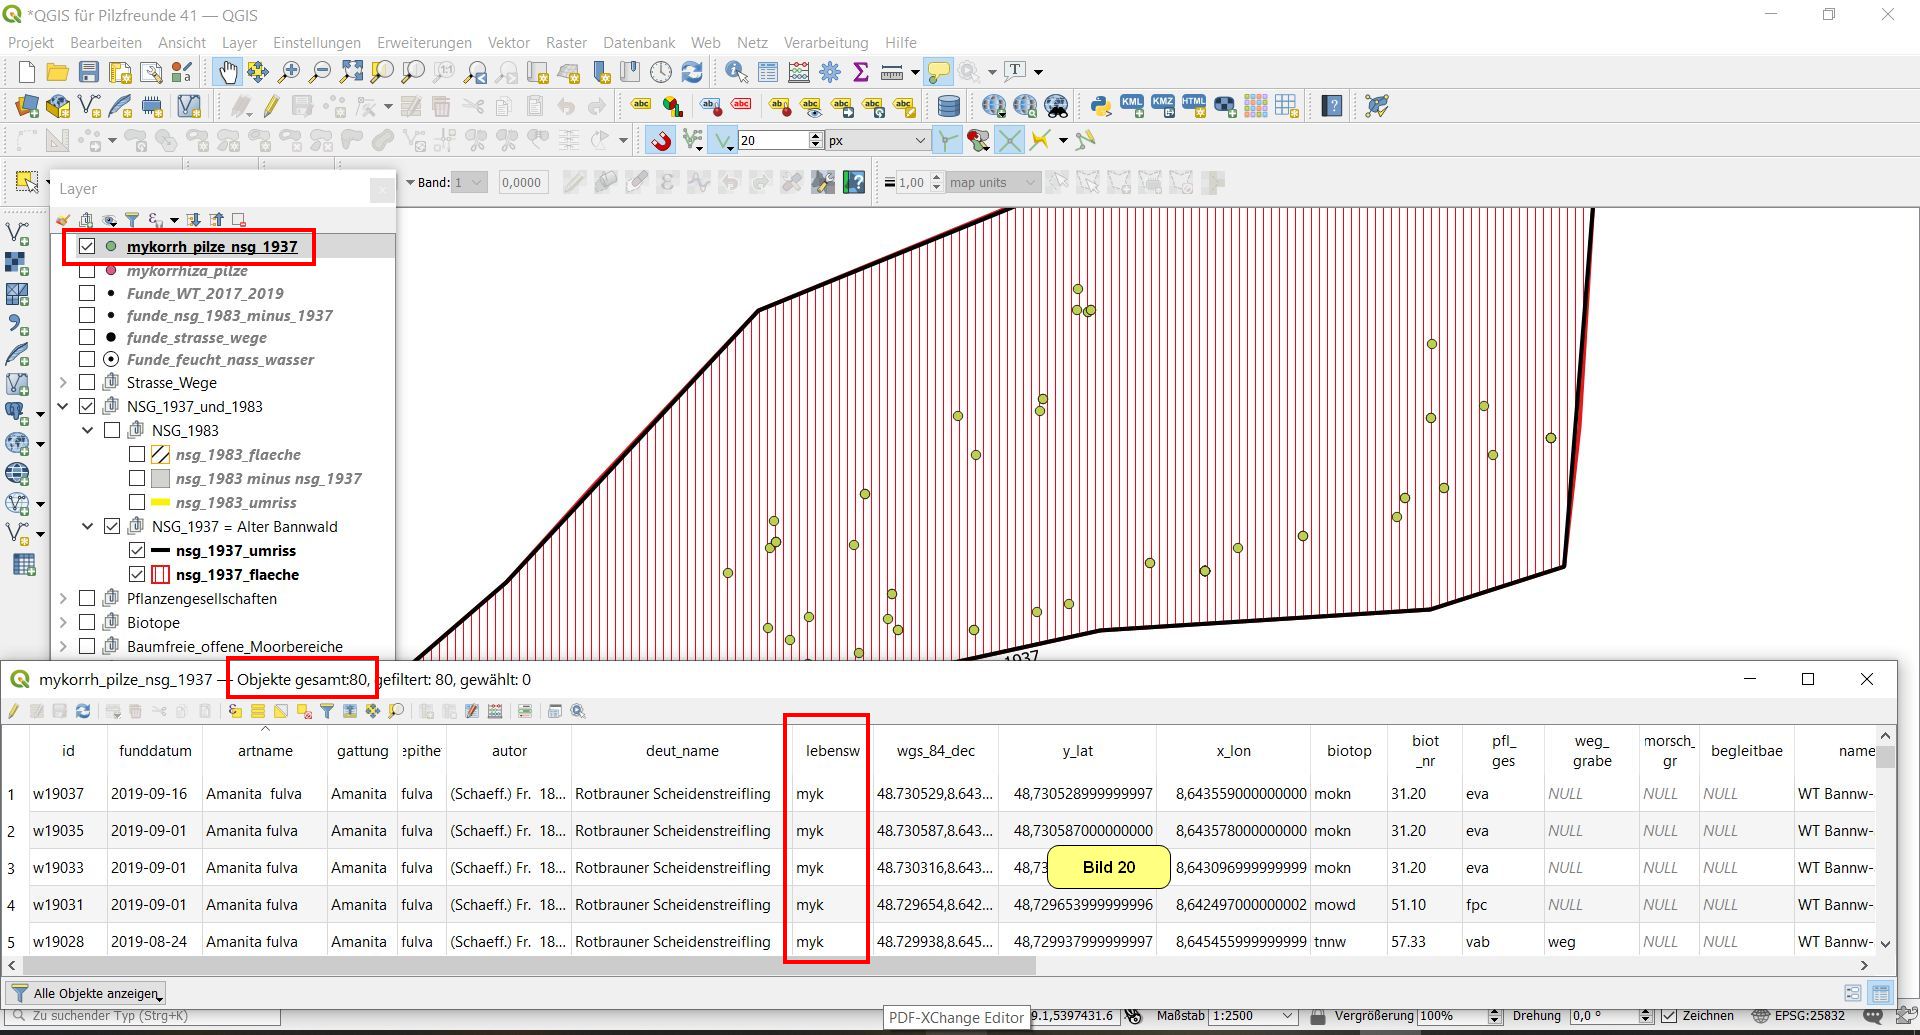Click the Save Project disk icon
1920x1035 pixels.
click(x=89, y=72)
